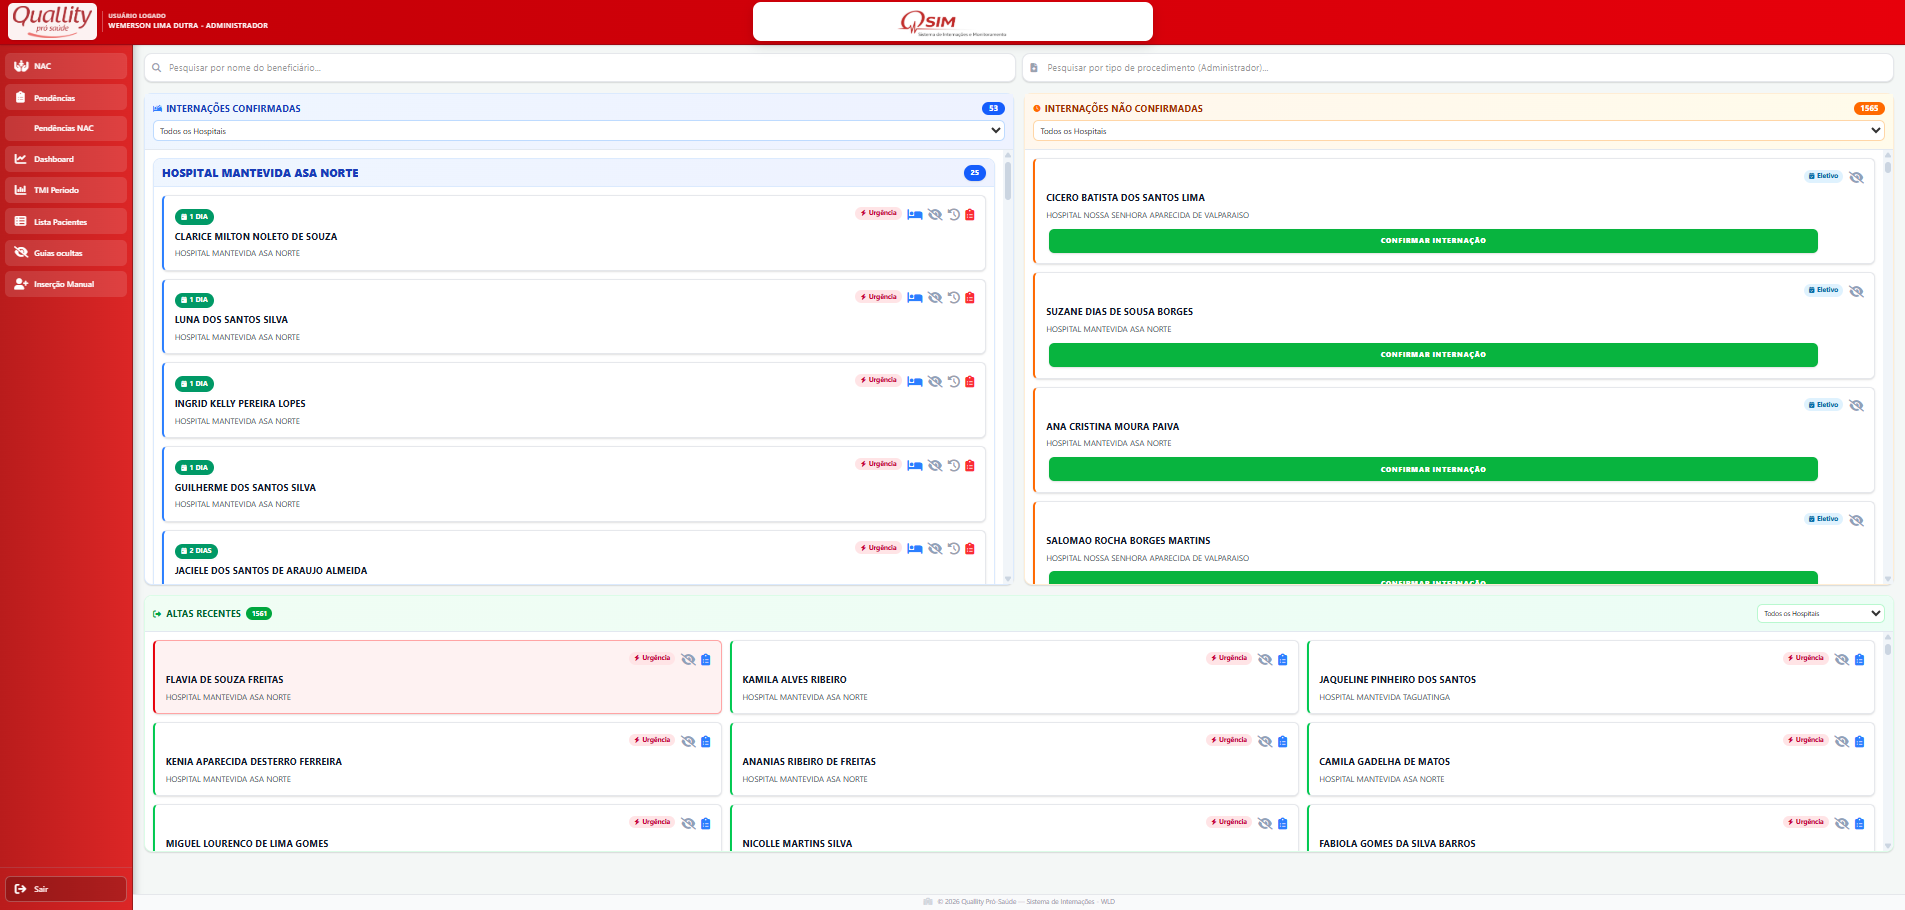Open Guias ocultas in the sidebar

click(x=66, y=253)
